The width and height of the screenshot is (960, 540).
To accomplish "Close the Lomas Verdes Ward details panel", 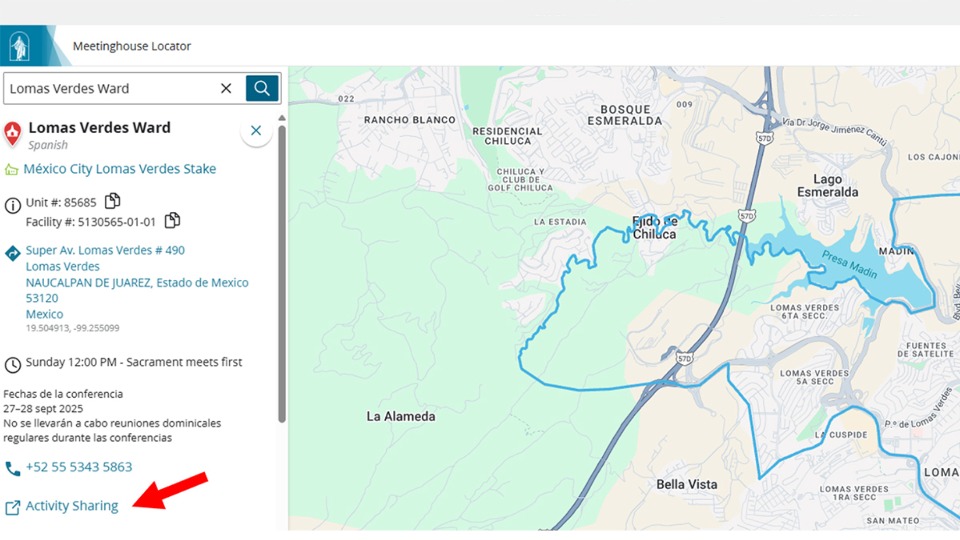I will [x=256, y=131].
